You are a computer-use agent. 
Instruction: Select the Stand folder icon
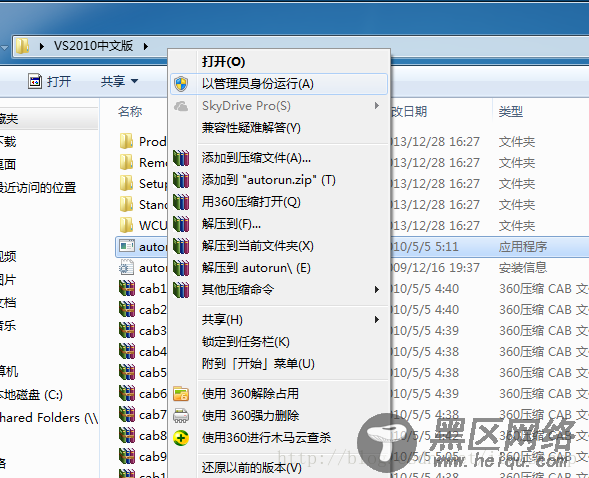coord(126,204)
